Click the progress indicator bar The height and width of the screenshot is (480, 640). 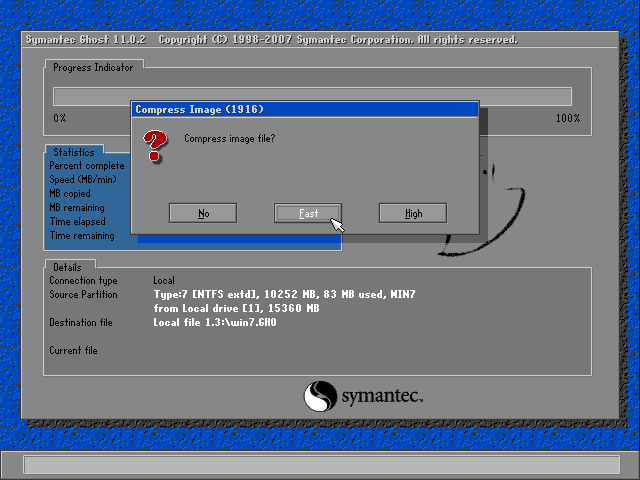pos(312,97)
